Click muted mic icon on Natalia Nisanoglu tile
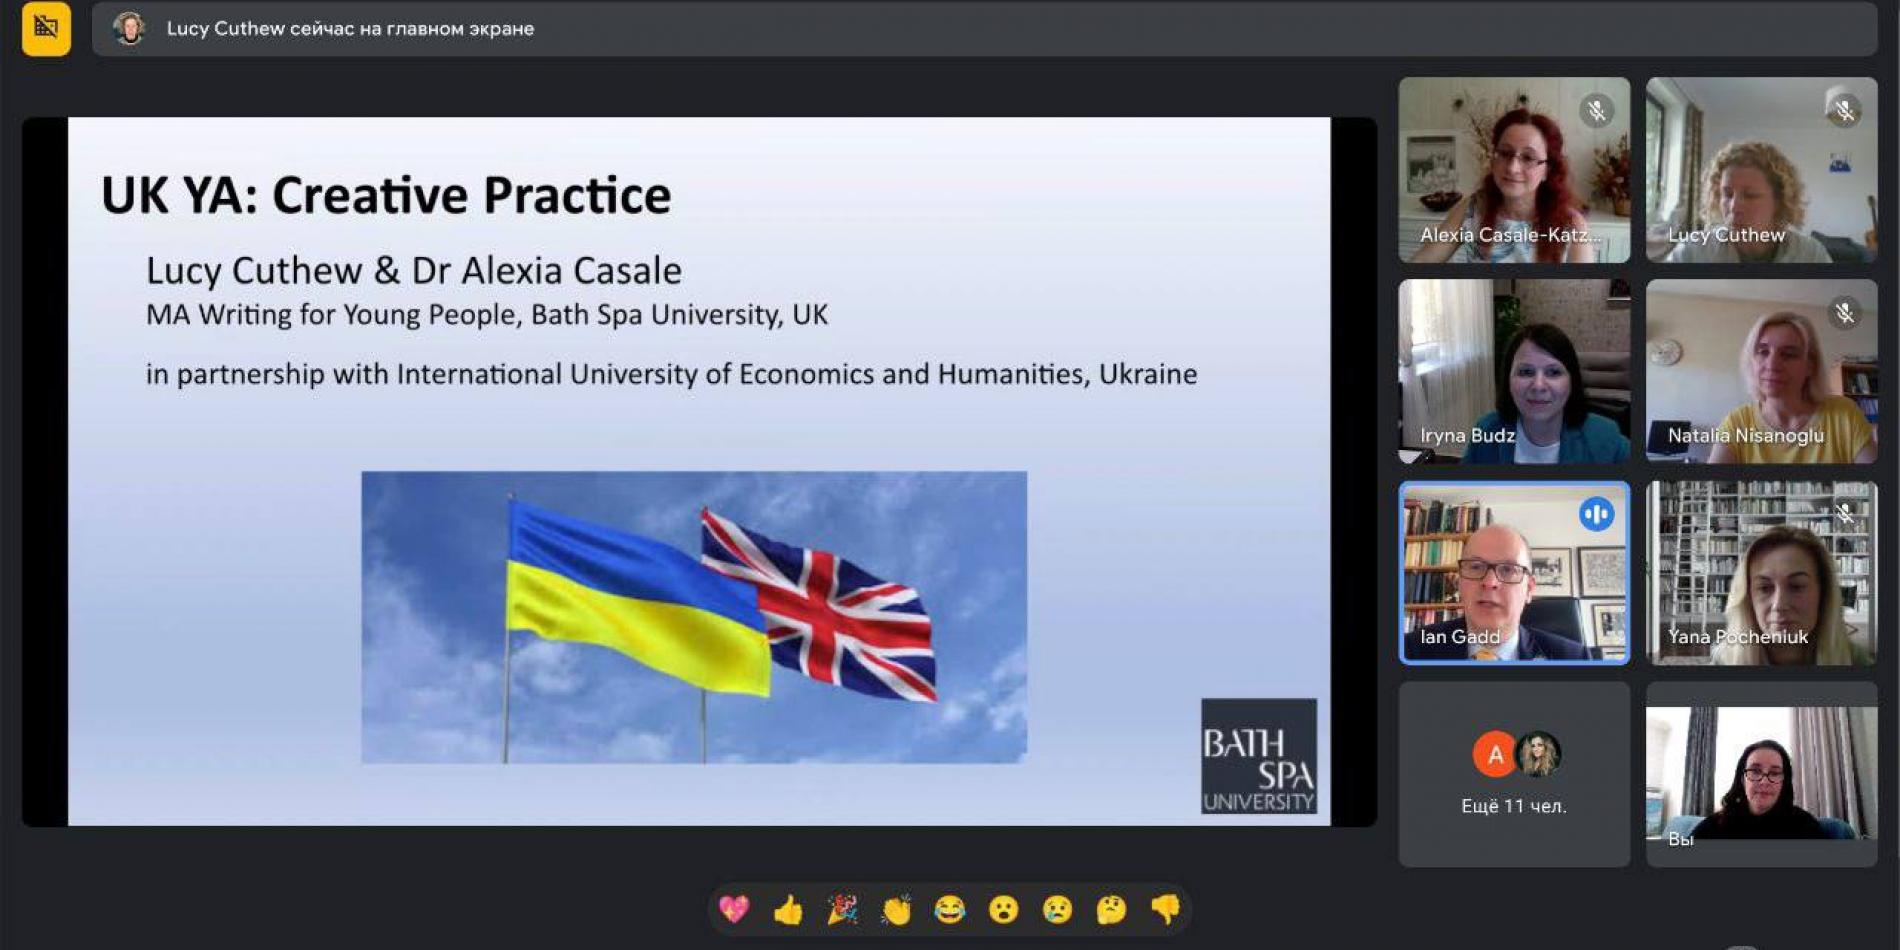Image resolution: width=1900 pixels, height=950 pixels. coord(1845,313)
